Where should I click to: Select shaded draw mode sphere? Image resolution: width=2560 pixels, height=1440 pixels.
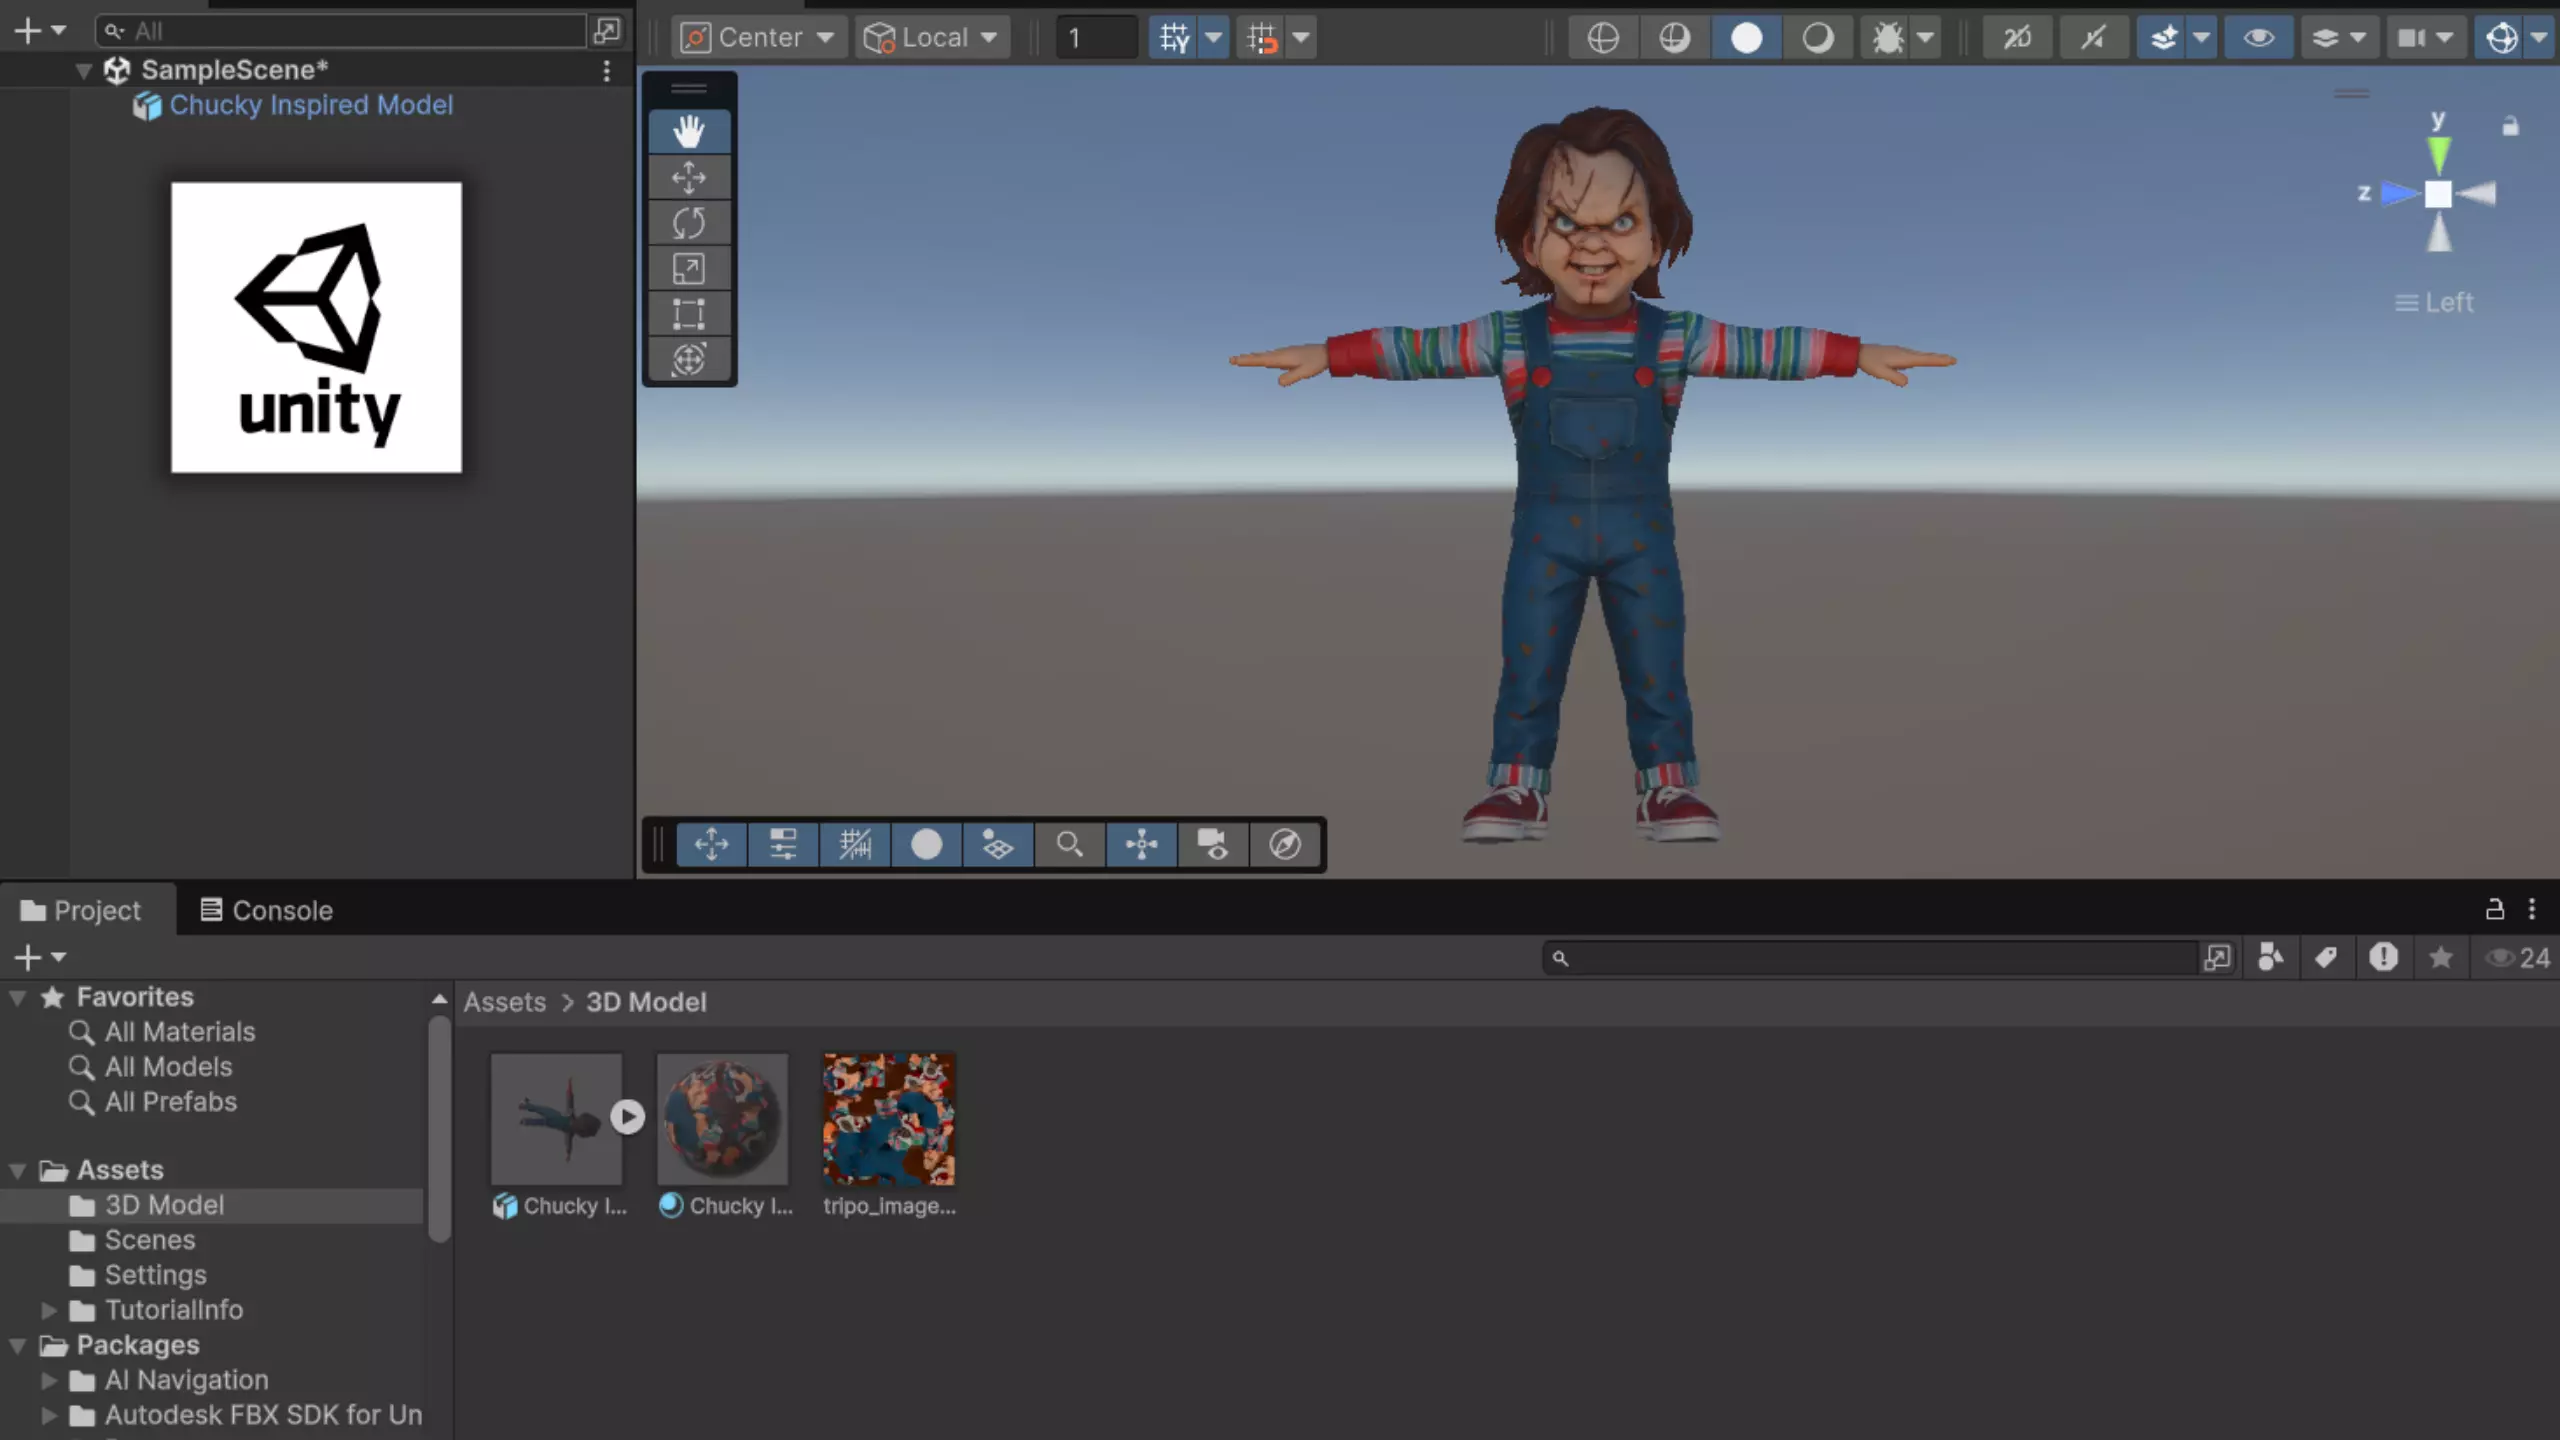point(1746,38)
